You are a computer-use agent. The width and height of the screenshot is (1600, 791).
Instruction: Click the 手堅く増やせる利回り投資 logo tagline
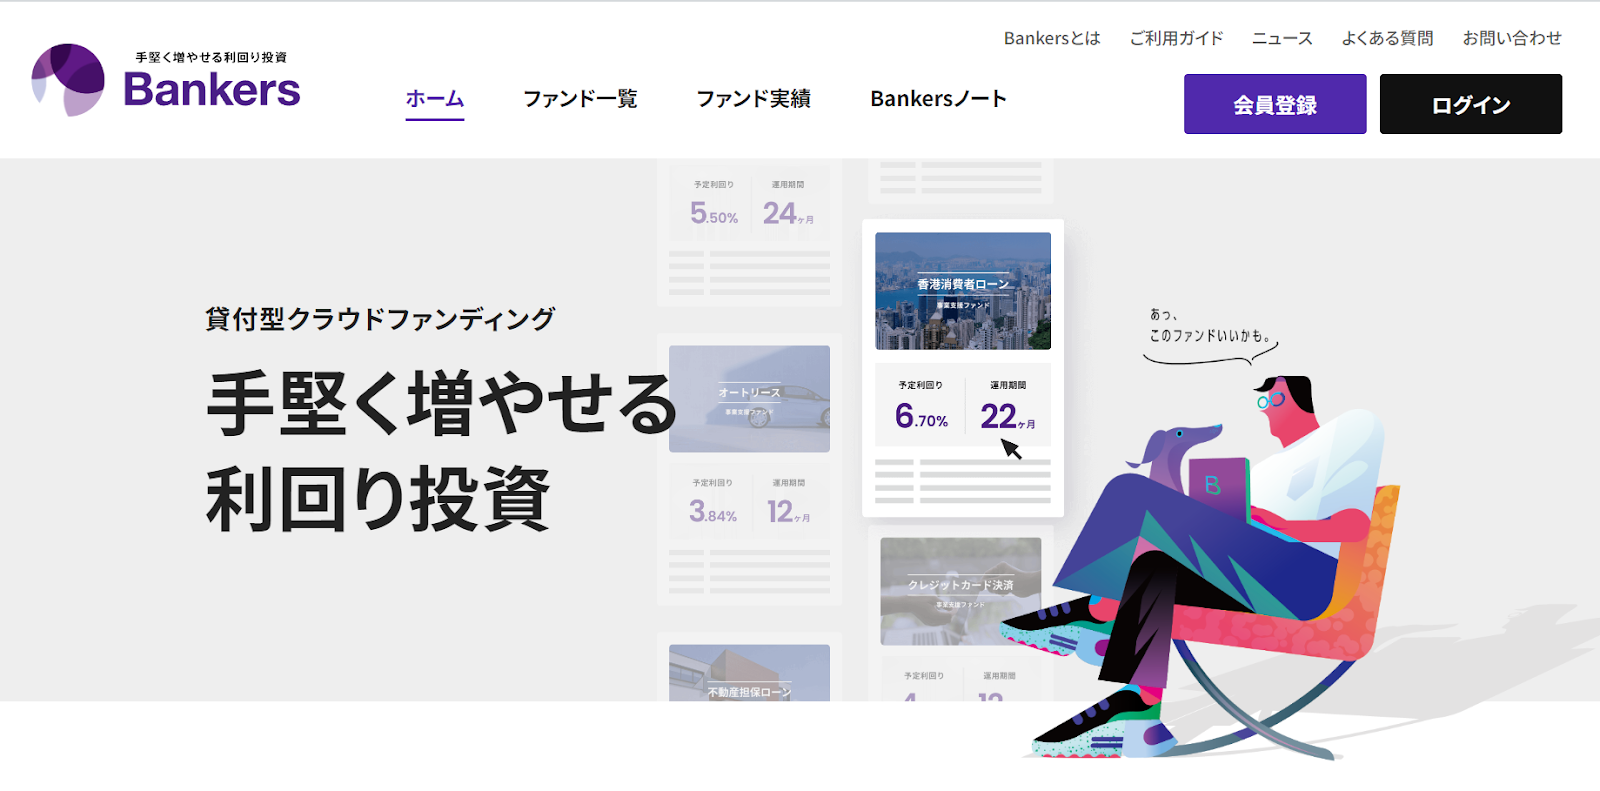211,57
